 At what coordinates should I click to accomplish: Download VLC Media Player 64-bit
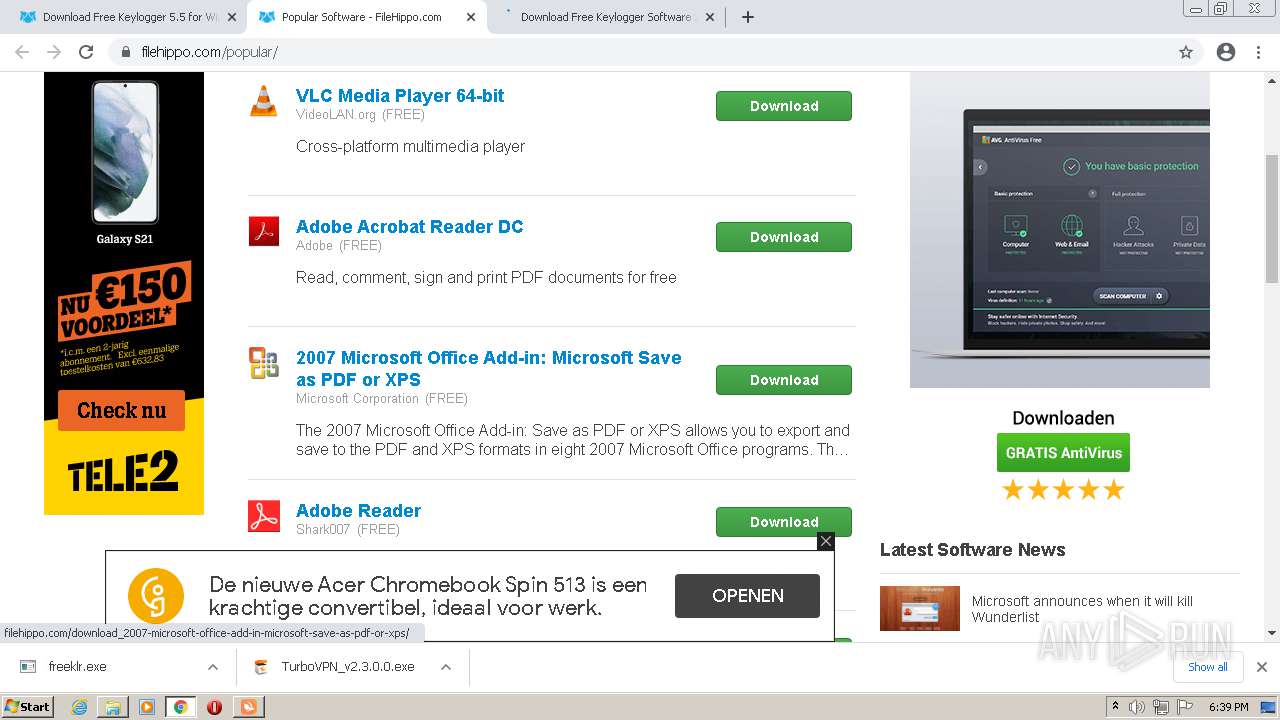(784, 106)
